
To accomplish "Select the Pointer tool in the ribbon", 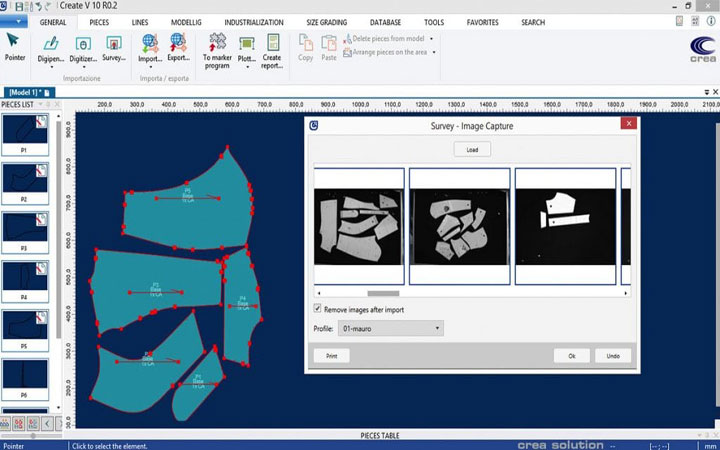I will pyautogui.click(x=14, y=45).
